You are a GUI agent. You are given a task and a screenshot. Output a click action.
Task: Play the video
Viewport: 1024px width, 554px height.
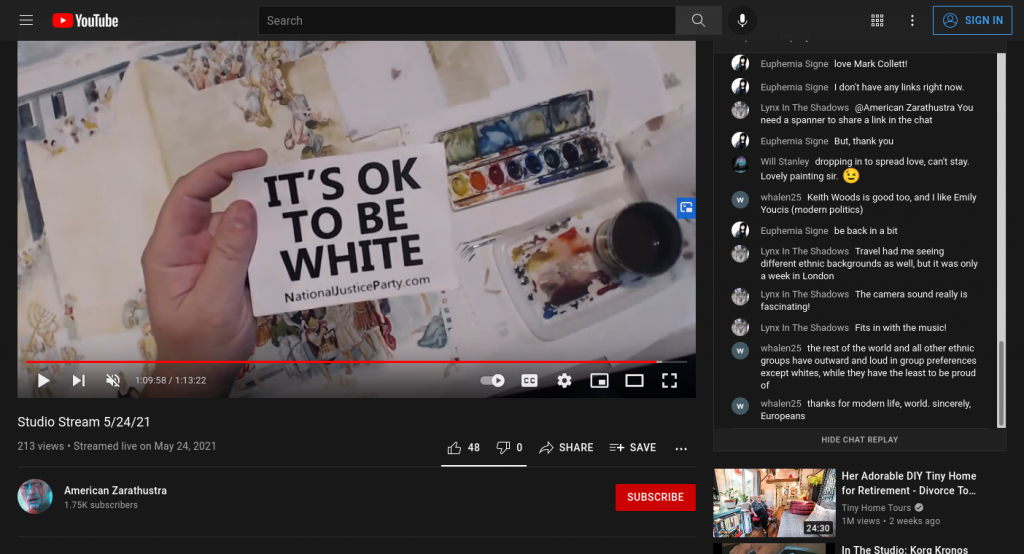43,380
